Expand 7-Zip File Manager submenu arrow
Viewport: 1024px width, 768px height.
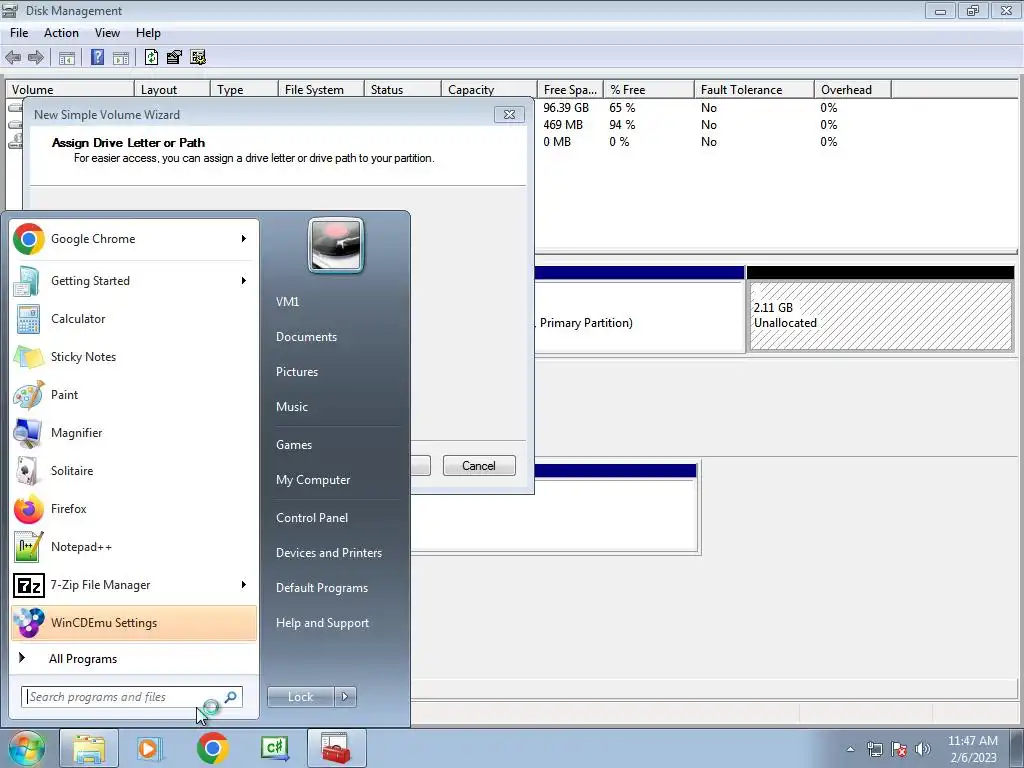pos(244,584)
